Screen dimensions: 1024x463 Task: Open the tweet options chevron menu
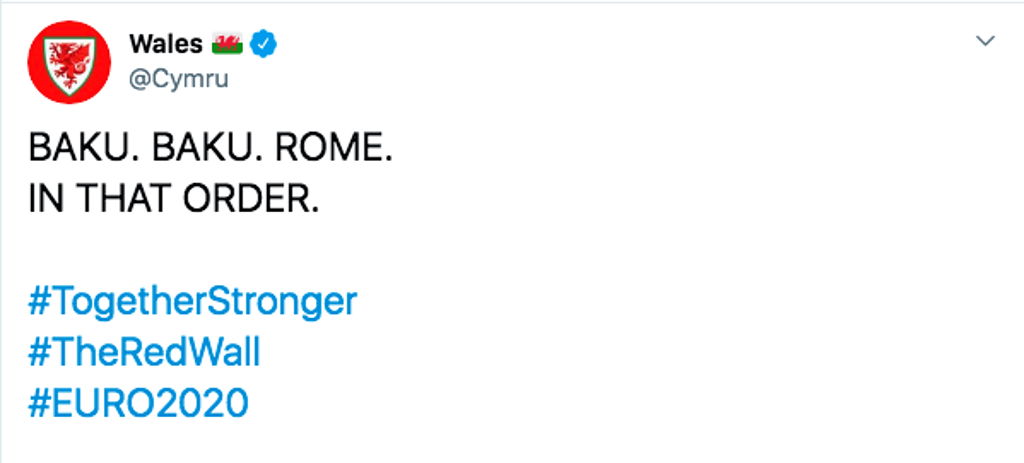tap(985, 41)
